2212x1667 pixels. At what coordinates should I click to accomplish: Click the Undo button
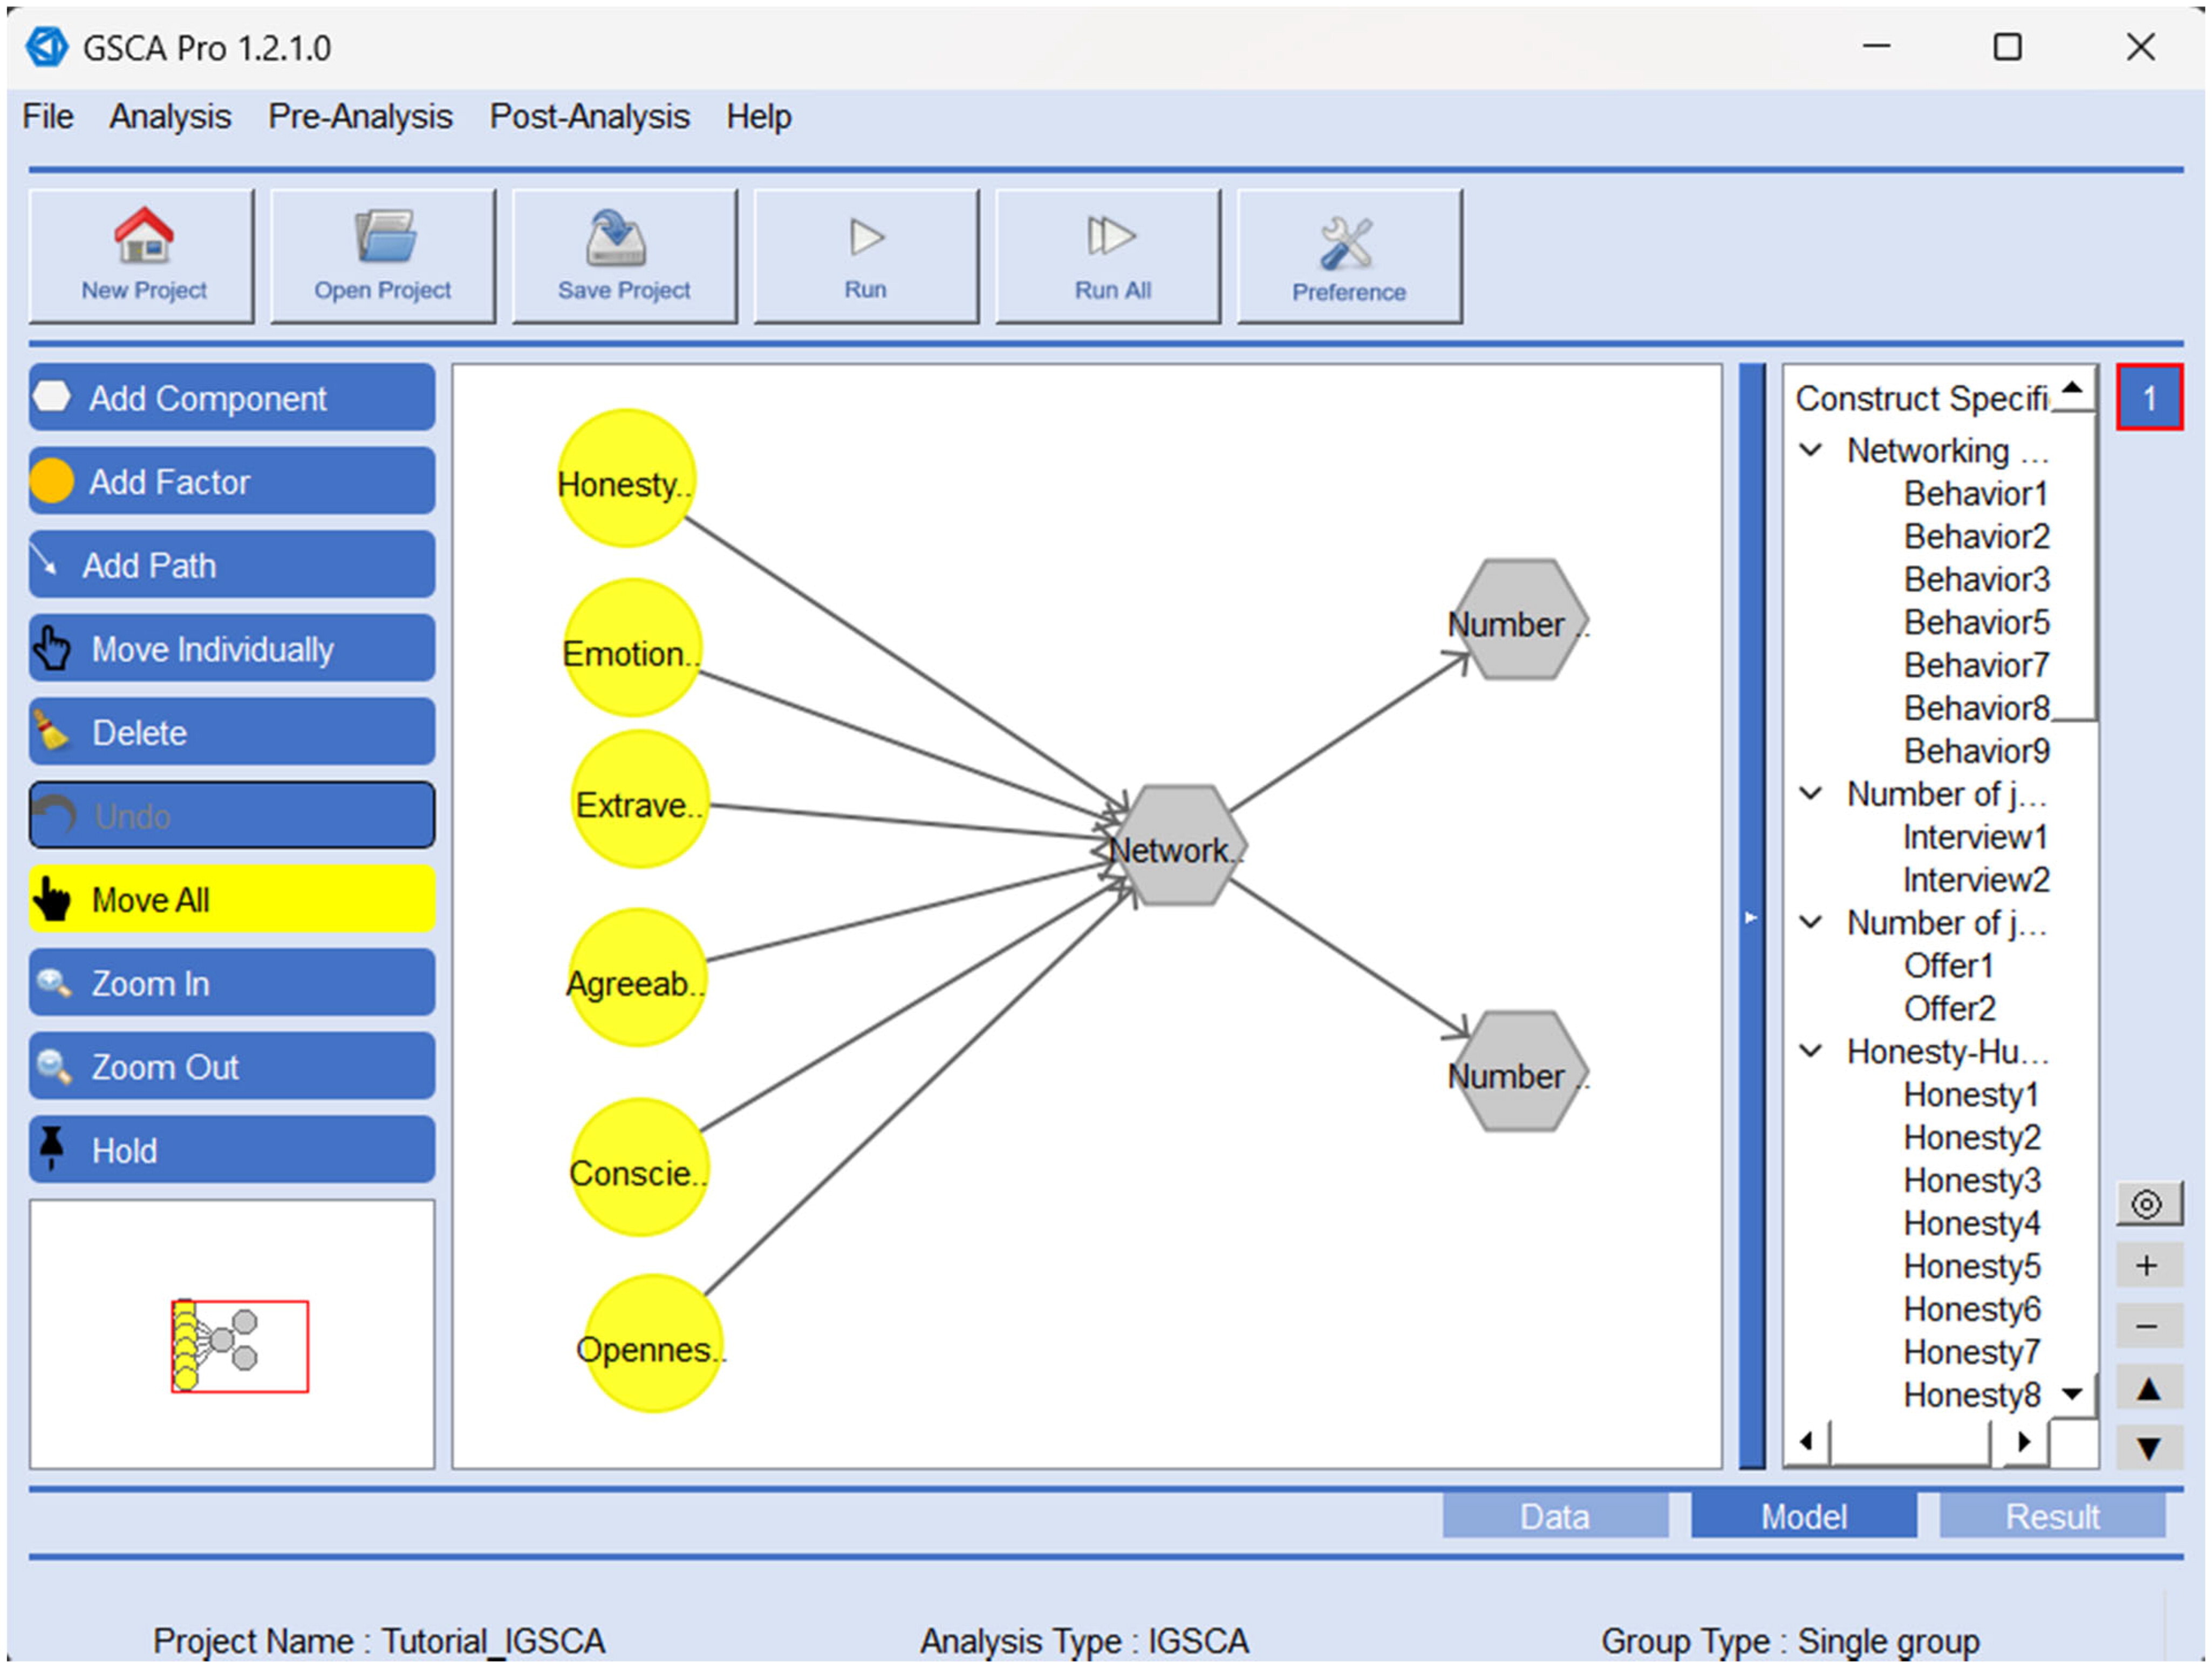(232, 816)
